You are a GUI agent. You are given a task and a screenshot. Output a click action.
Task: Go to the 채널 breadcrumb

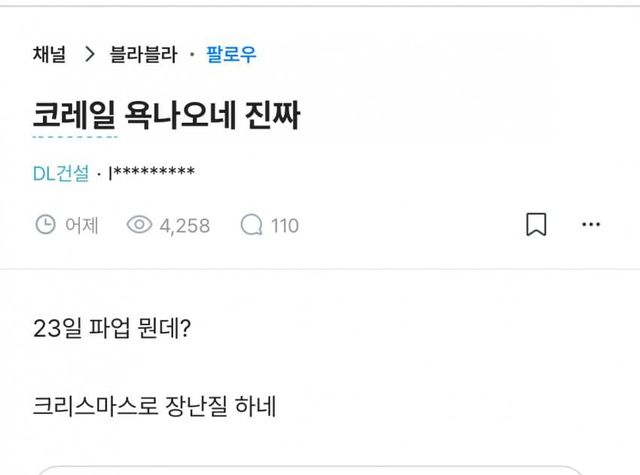pos(49,55)
